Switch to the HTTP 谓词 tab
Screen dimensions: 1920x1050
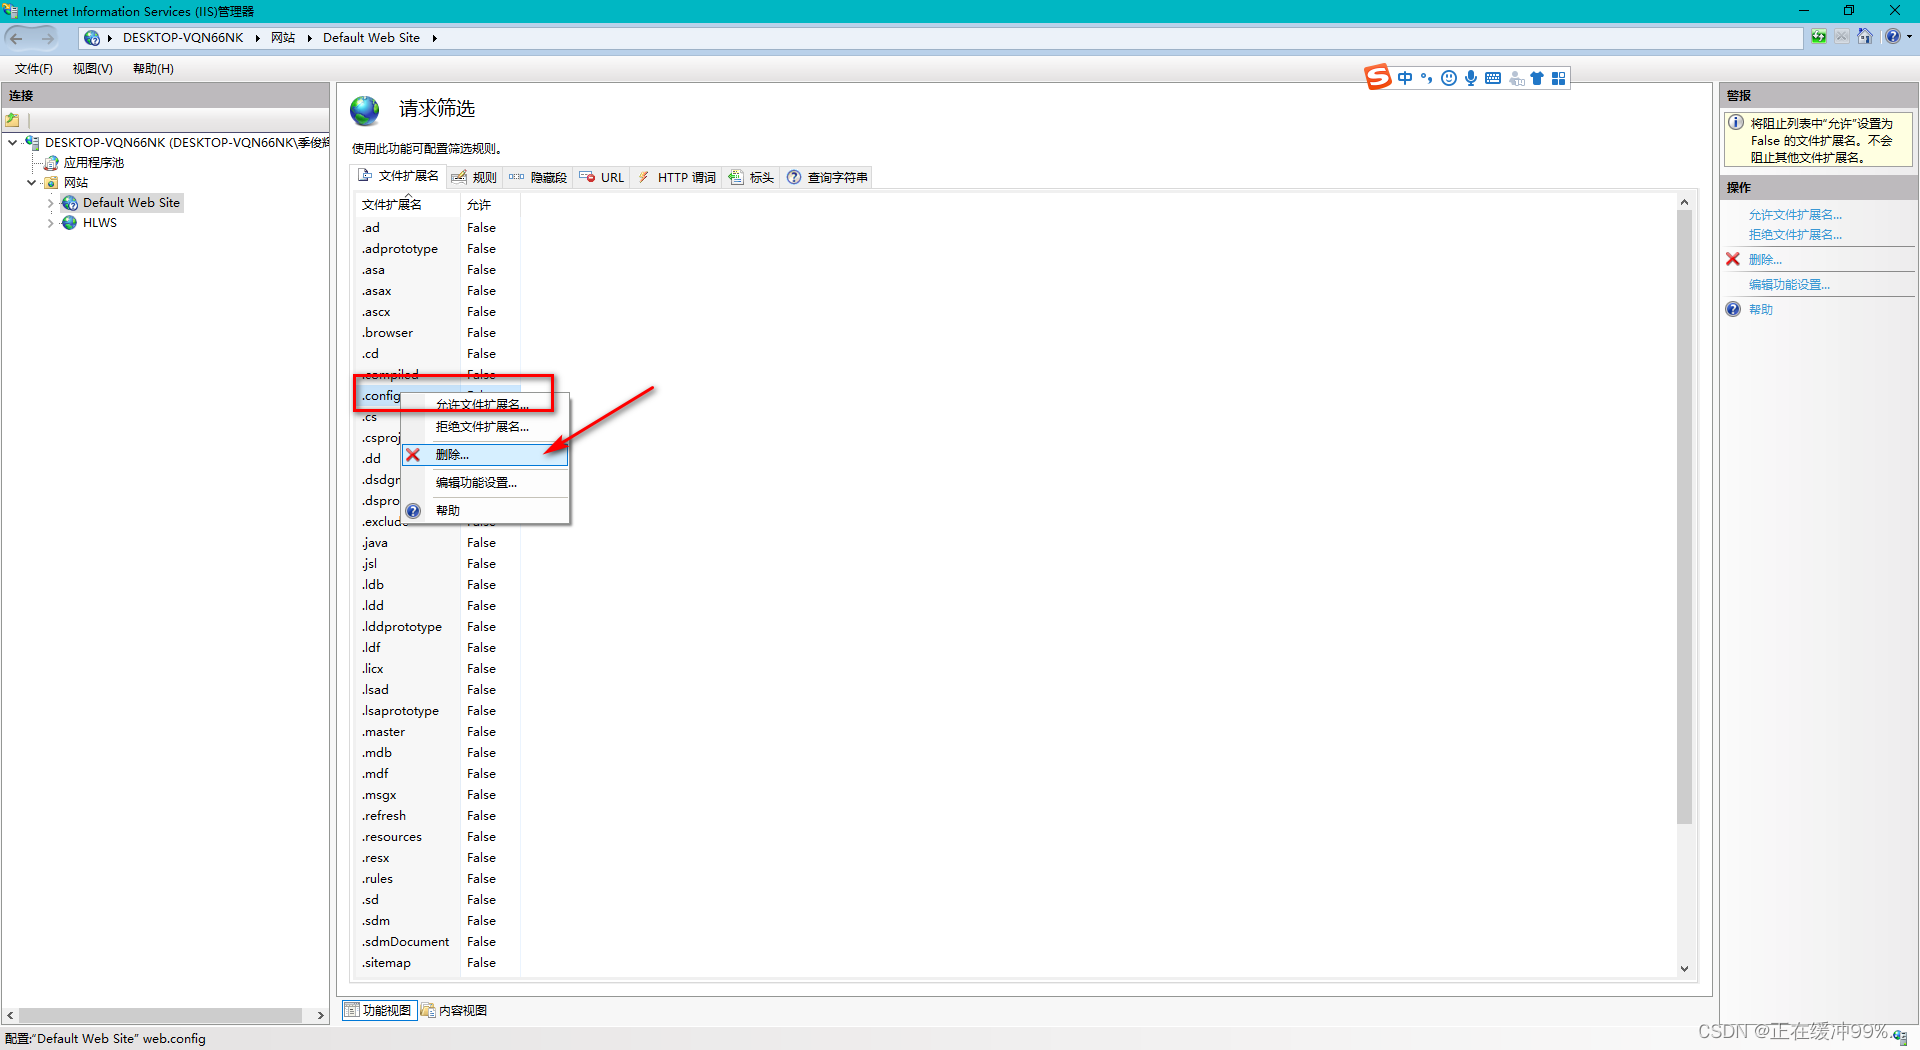tap(677, 177)
